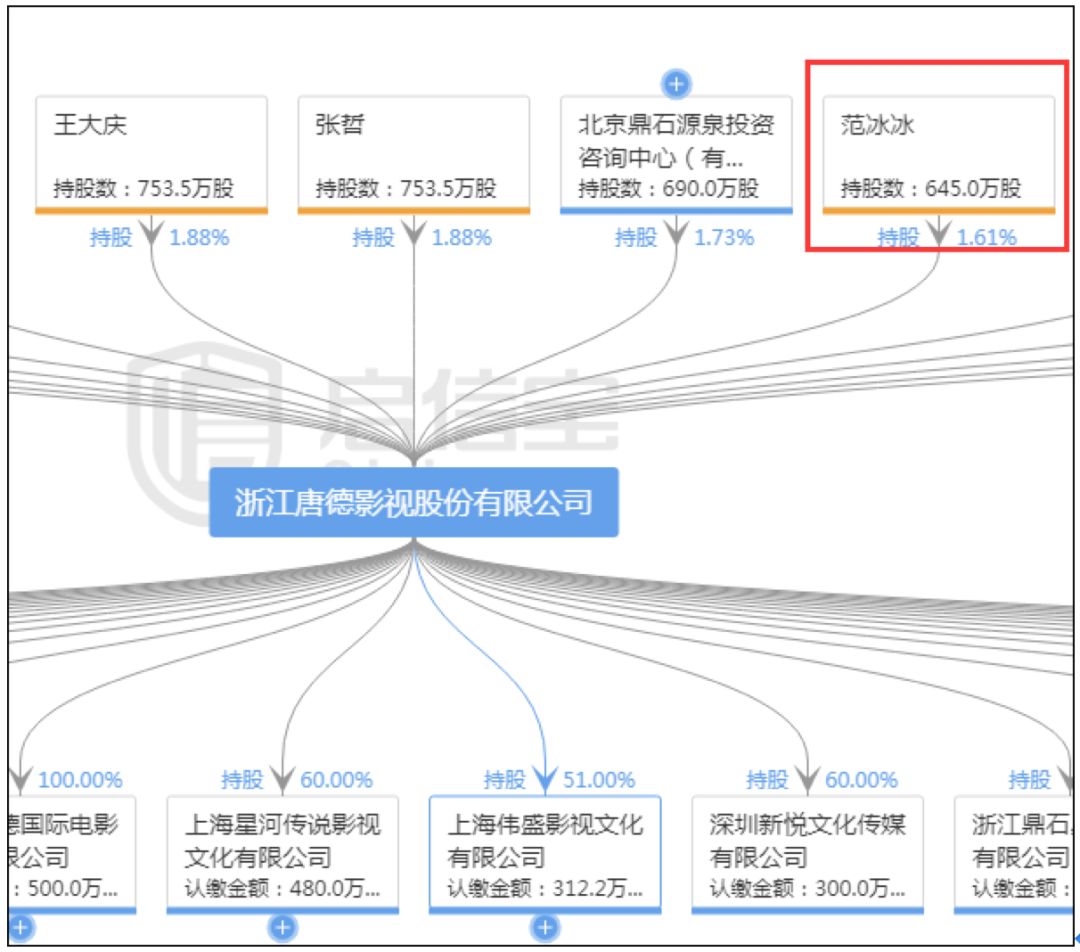Open the 北京鼎石源泉投资咨询中心 shareholder card
This screenshot has width=1080, height=952.
[676, 154]
